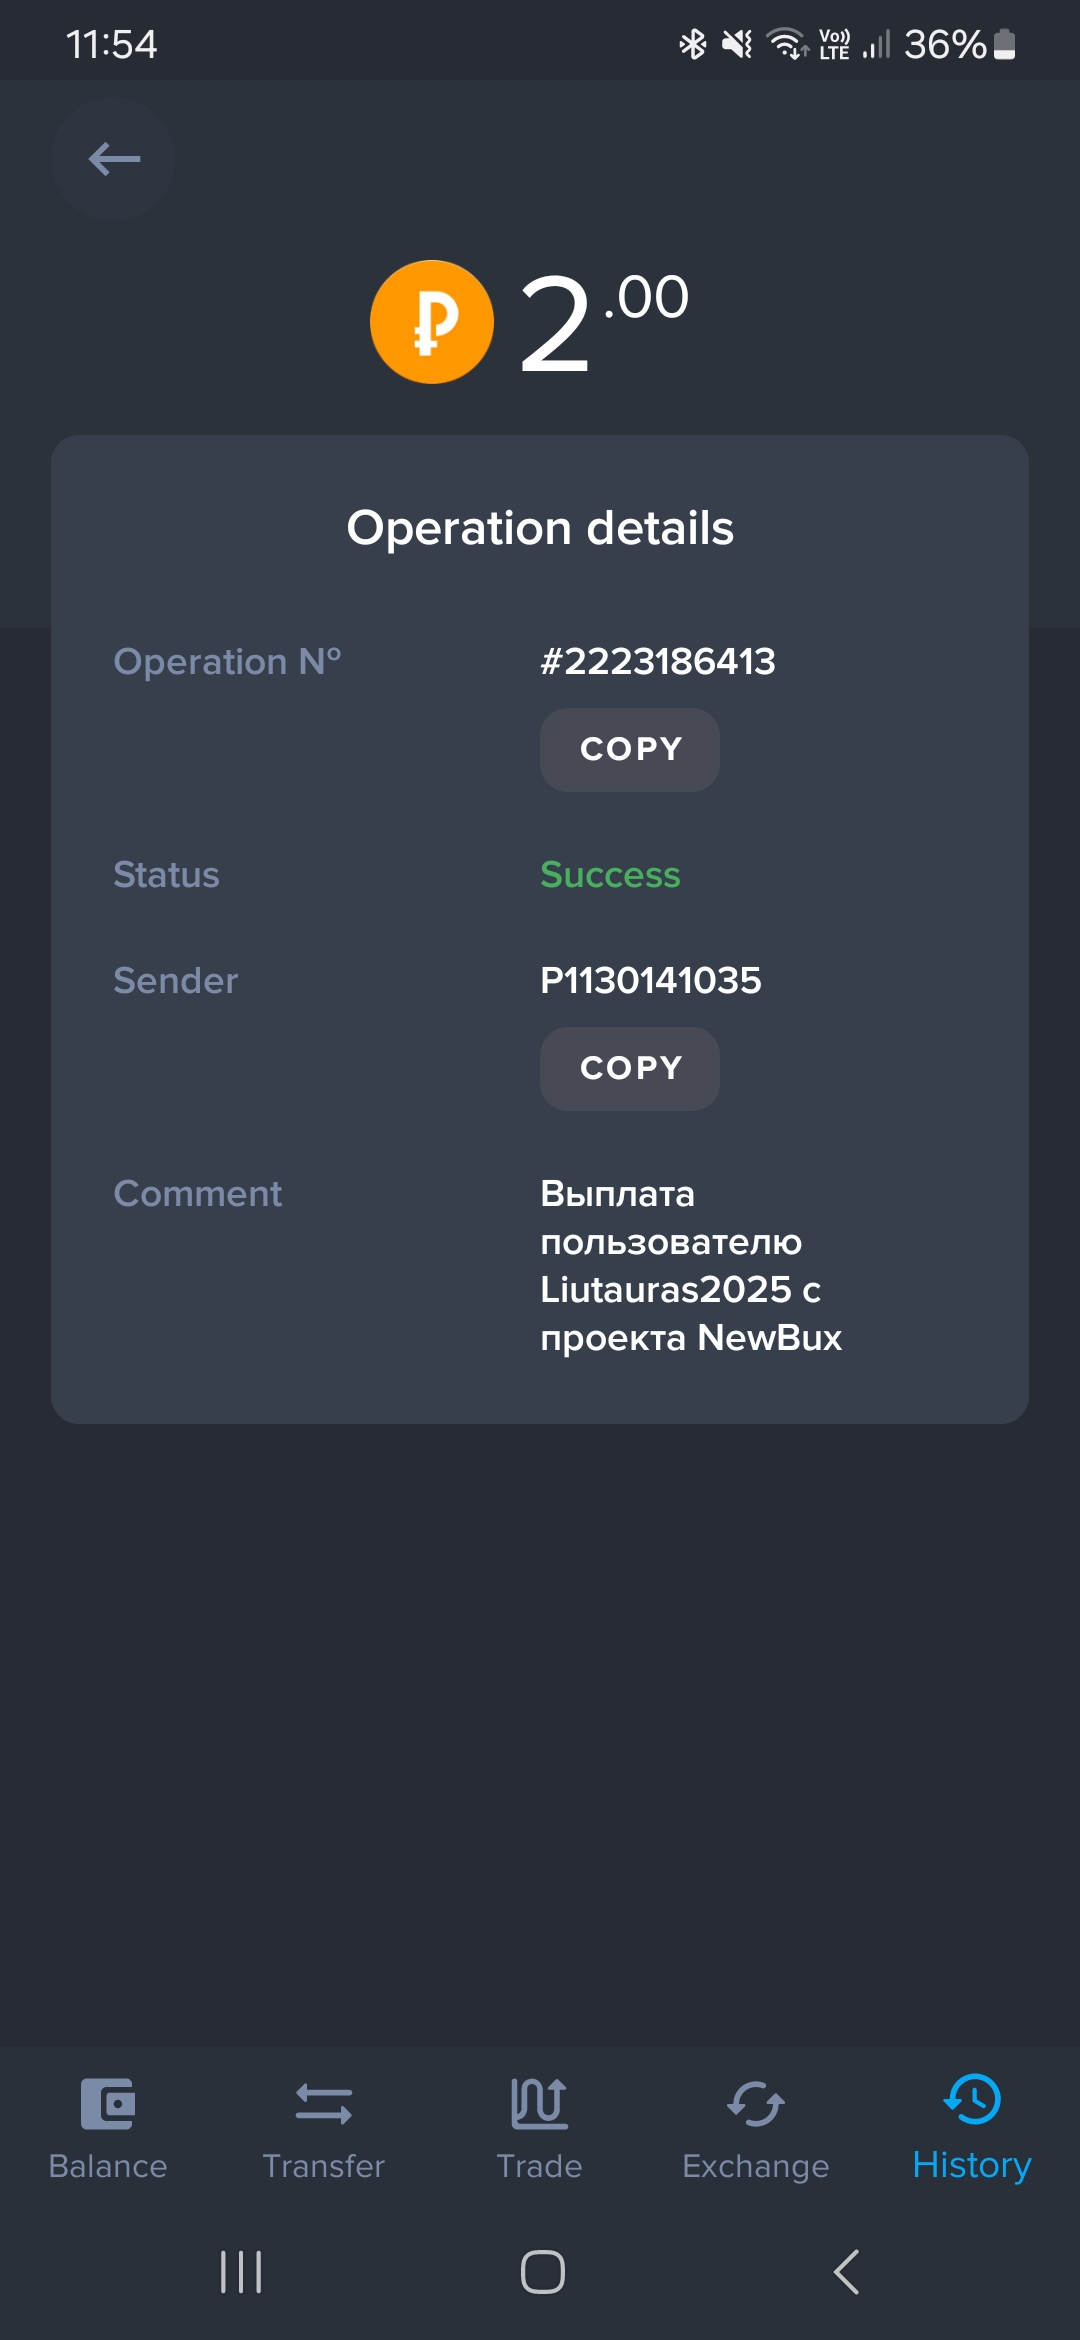The width and height of the screenshot is (1080, 2340).
Task: Open the Balance wallet icon
Action: pos(108,2104)
